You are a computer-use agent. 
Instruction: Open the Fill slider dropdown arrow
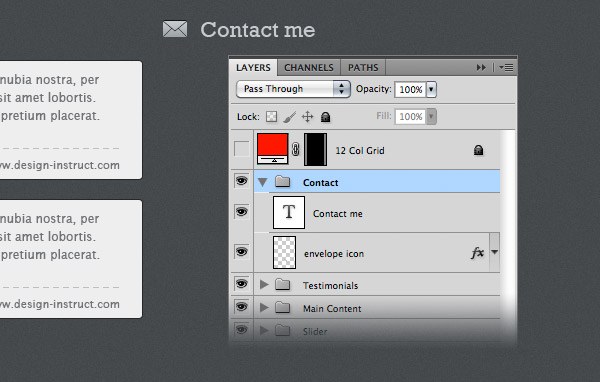pos(431,117)
